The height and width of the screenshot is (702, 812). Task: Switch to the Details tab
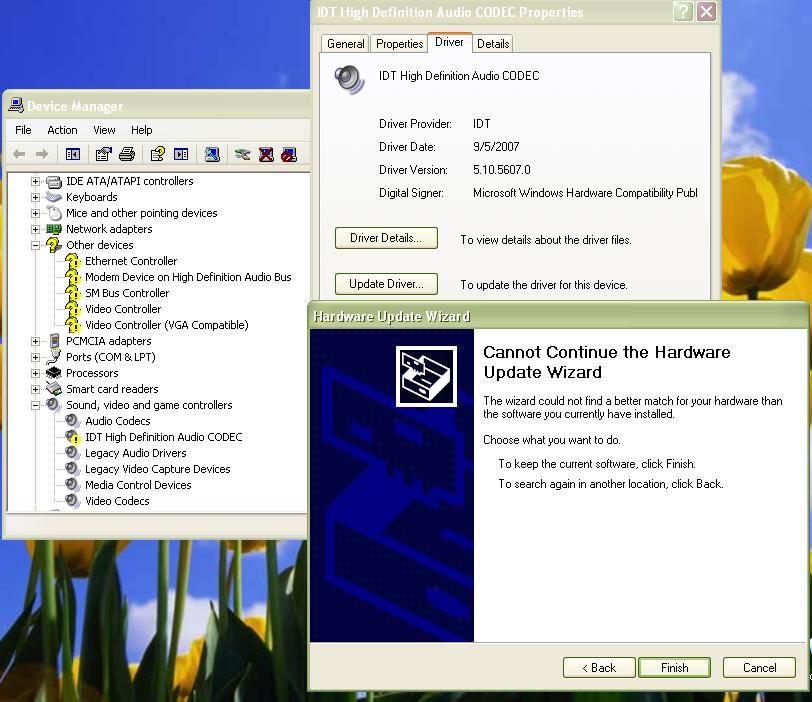coord(493,44)
